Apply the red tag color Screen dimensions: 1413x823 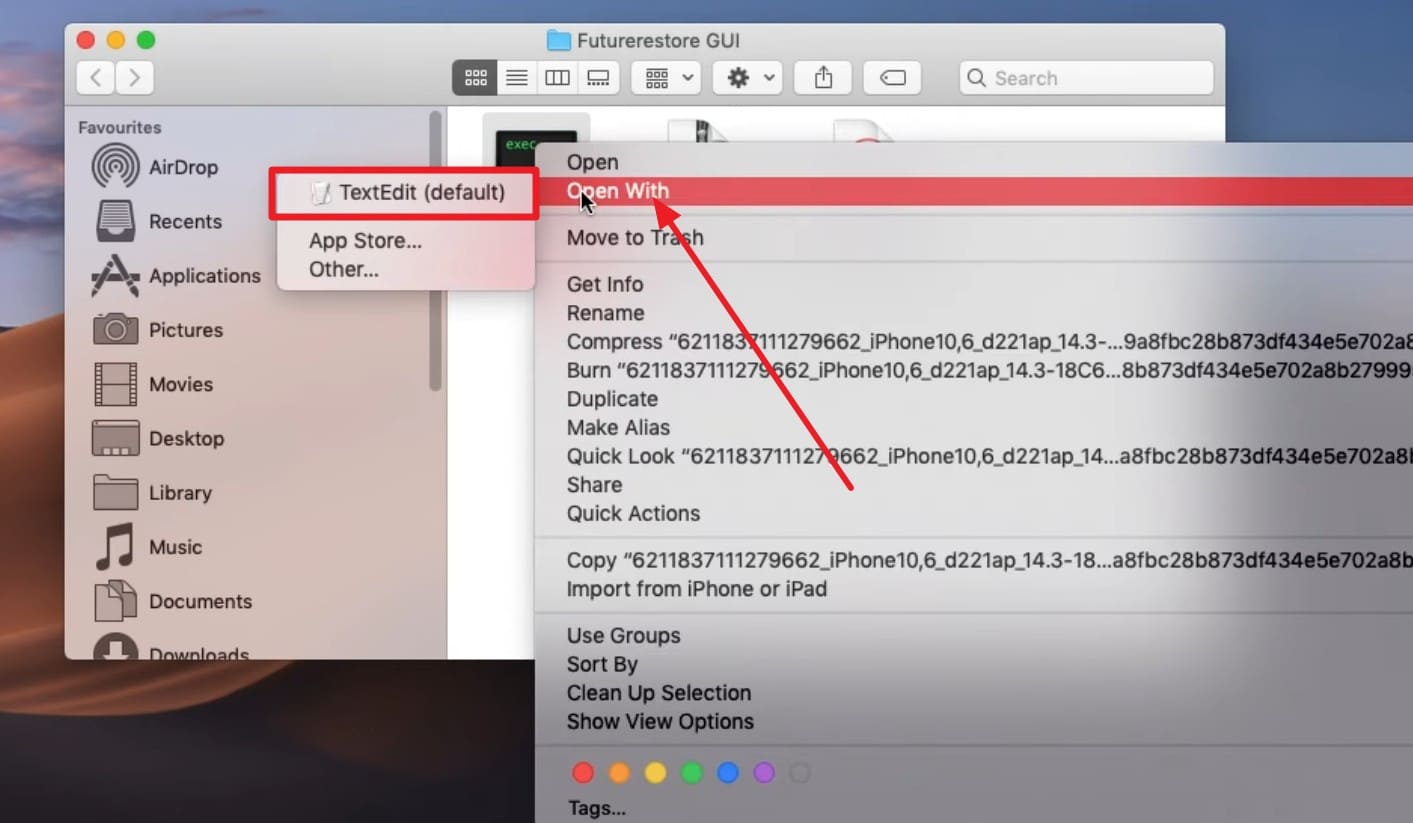pos(583,772)
